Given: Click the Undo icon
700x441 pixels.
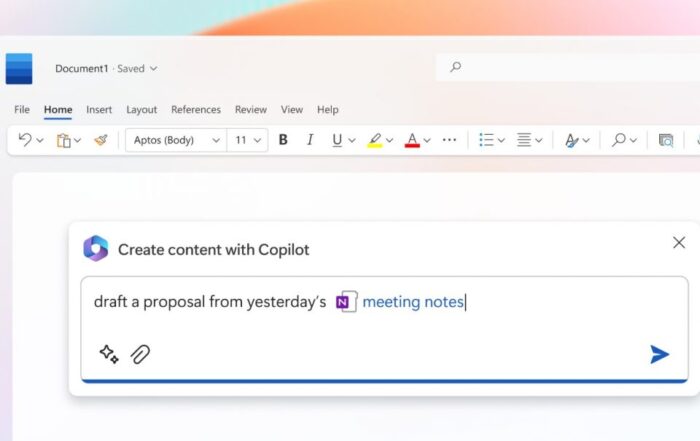Looking at the screenshot, I should pyautogui.click(x=25, y=140).
